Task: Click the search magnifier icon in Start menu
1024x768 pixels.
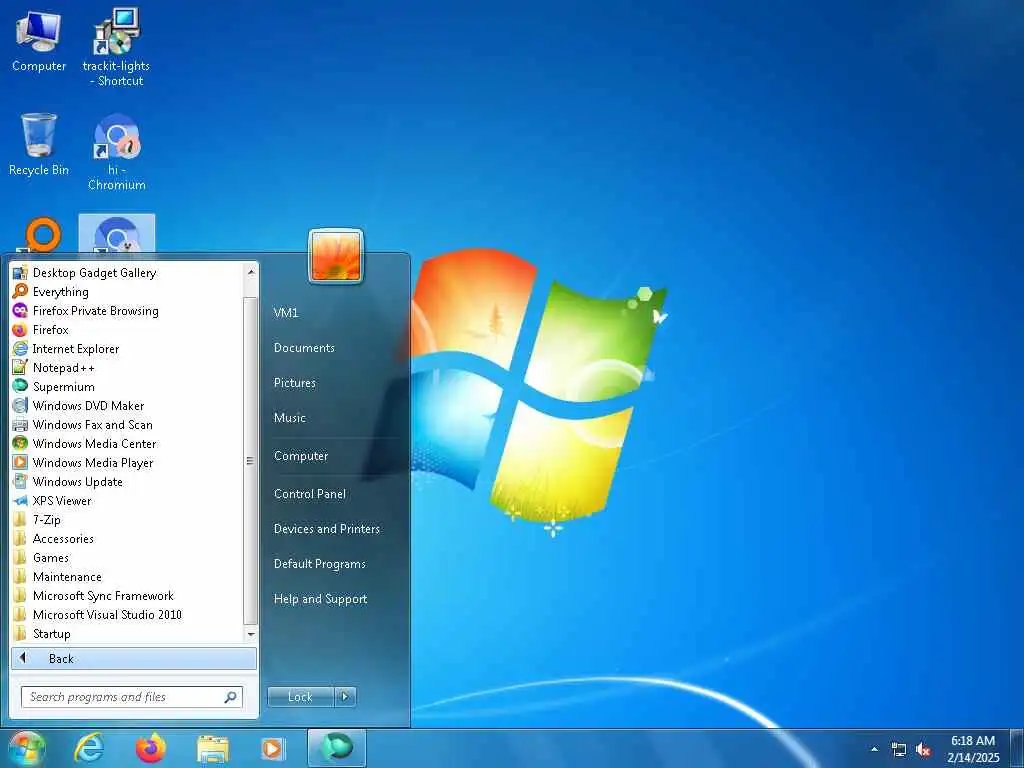Action: [231, 697]
